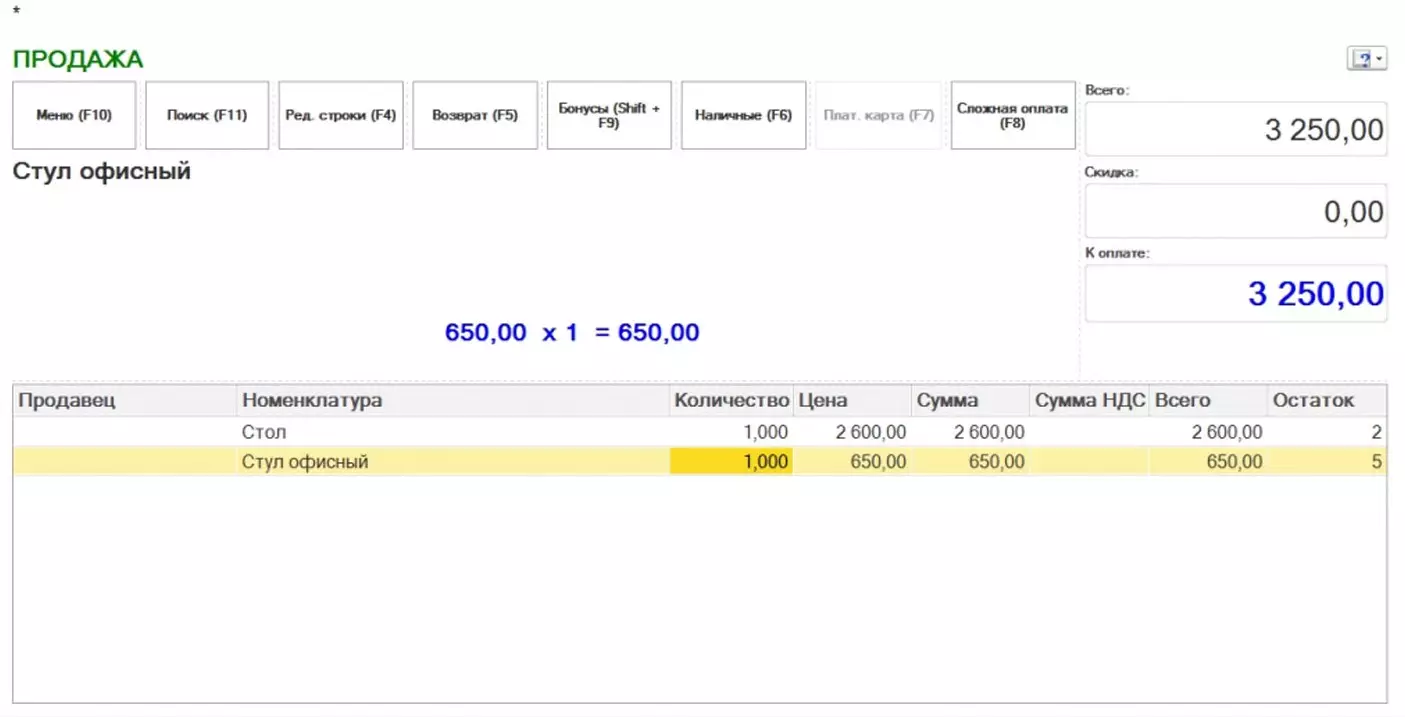Image resolution: width=1405 pixels, height=717 pixels.
Task: Click the К оплате amount field
Action: pyautogui.click(x=1235, y=294)
